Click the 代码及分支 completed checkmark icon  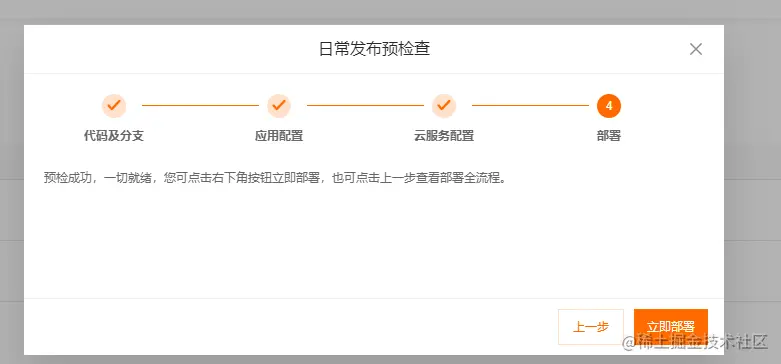tap(114, 106)
